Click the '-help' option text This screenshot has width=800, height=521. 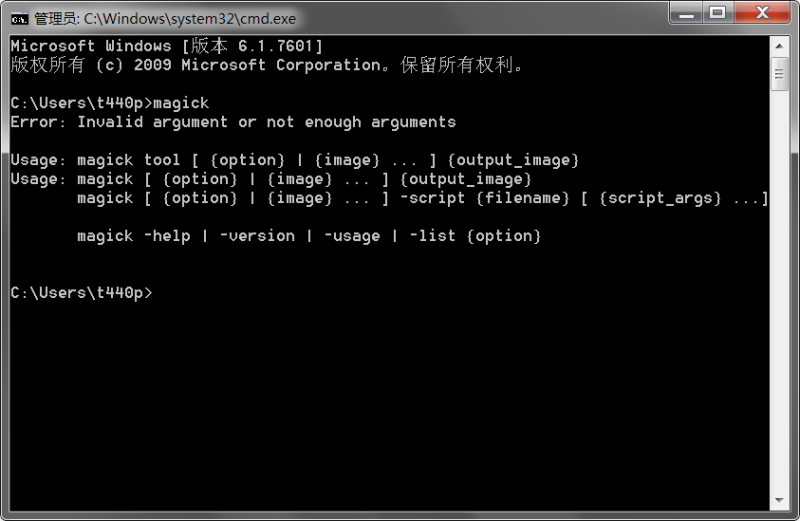(167, 236)
